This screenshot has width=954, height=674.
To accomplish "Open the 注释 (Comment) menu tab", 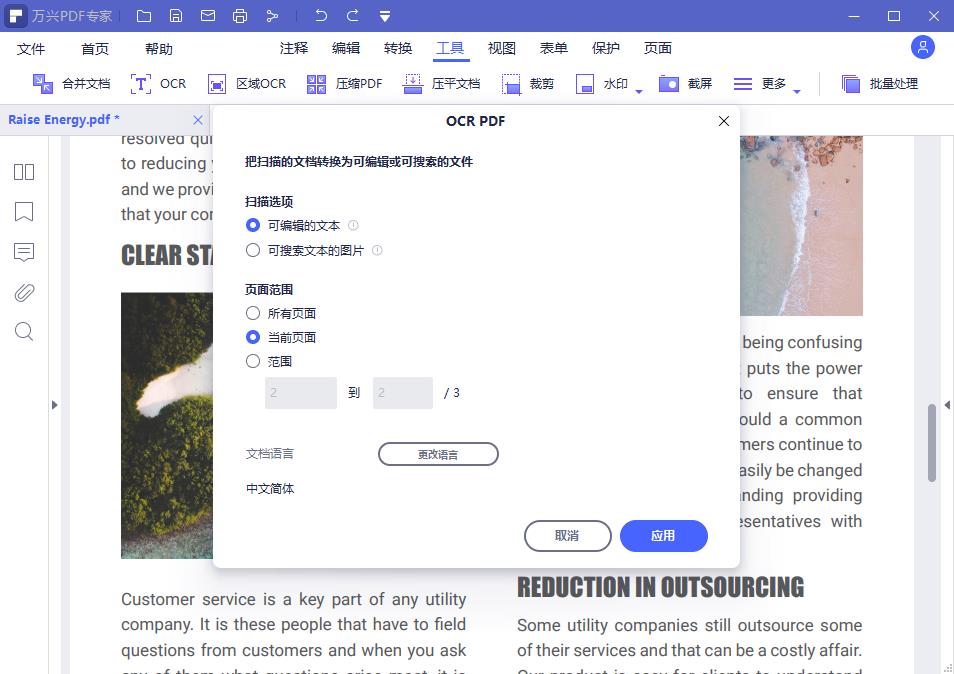I will tap(294, 48).
